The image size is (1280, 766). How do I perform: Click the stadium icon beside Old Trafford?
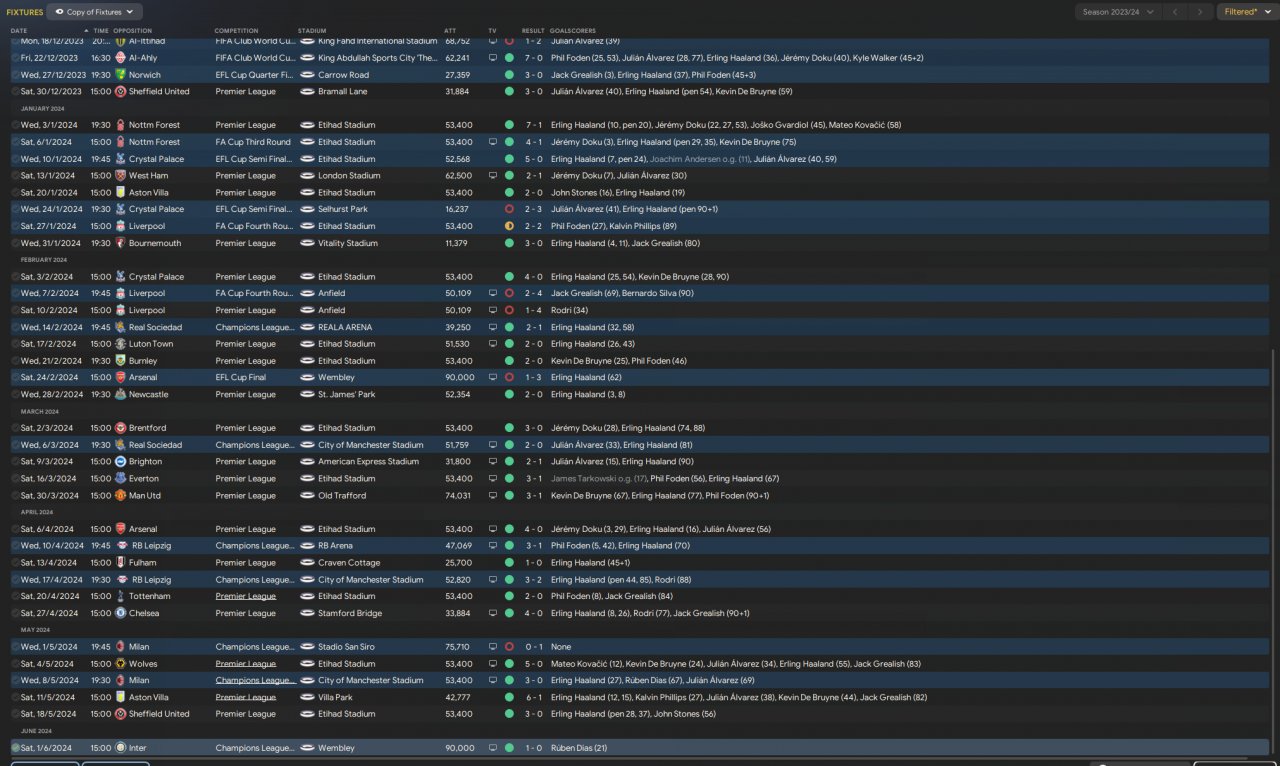[307, 496]
